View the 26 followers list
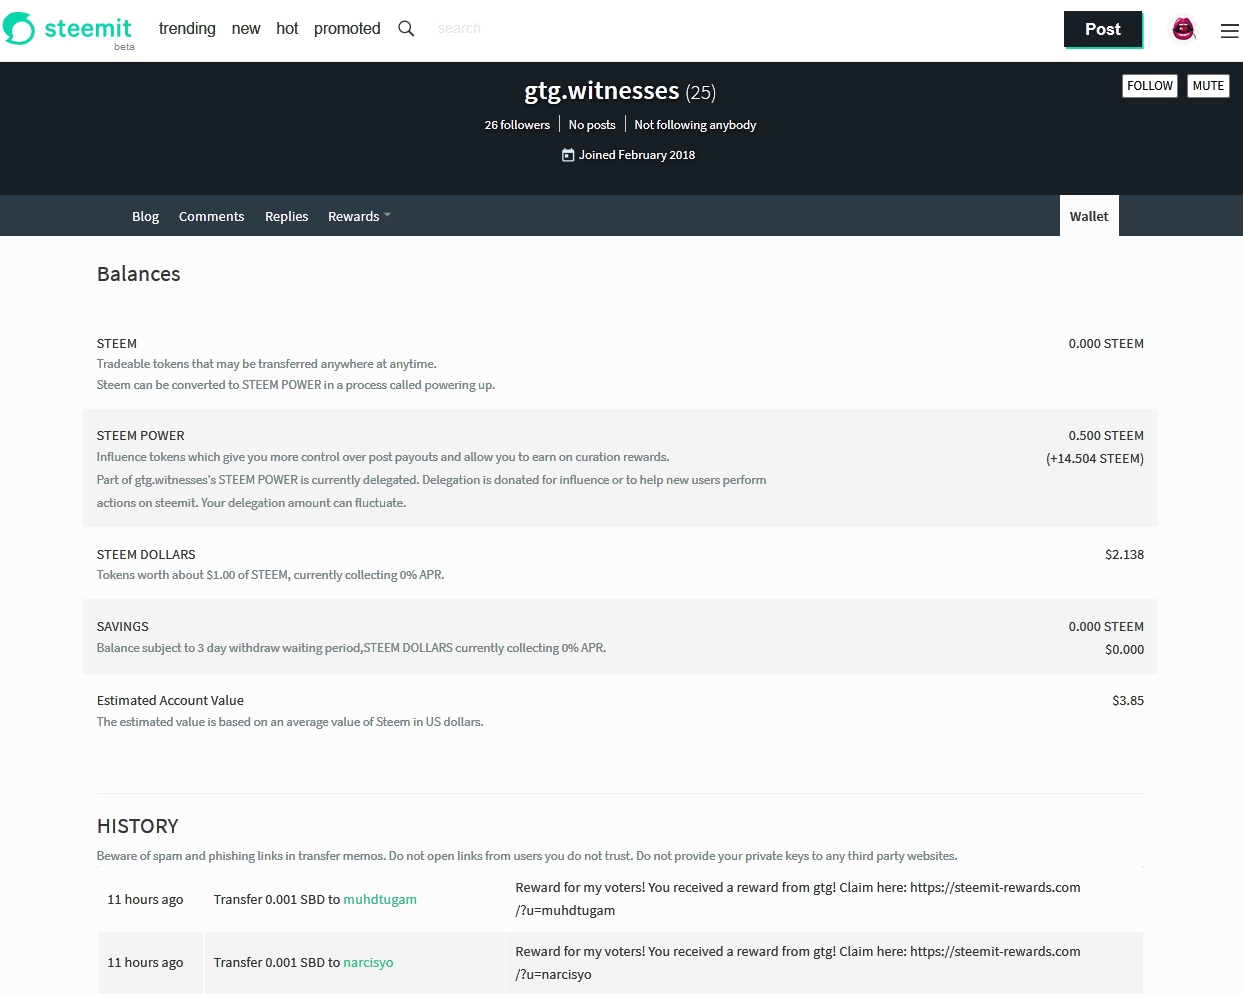The image size is (1243, 994). click(517, 125)
